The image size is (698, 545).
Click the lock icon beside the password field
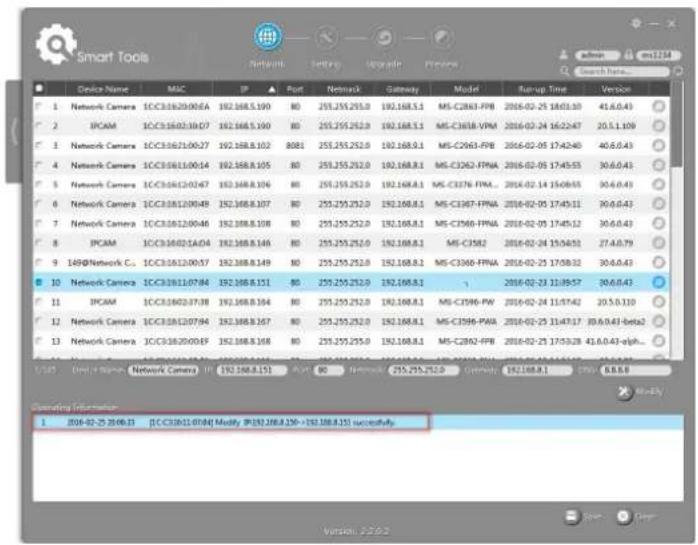(x=629, y=55)
